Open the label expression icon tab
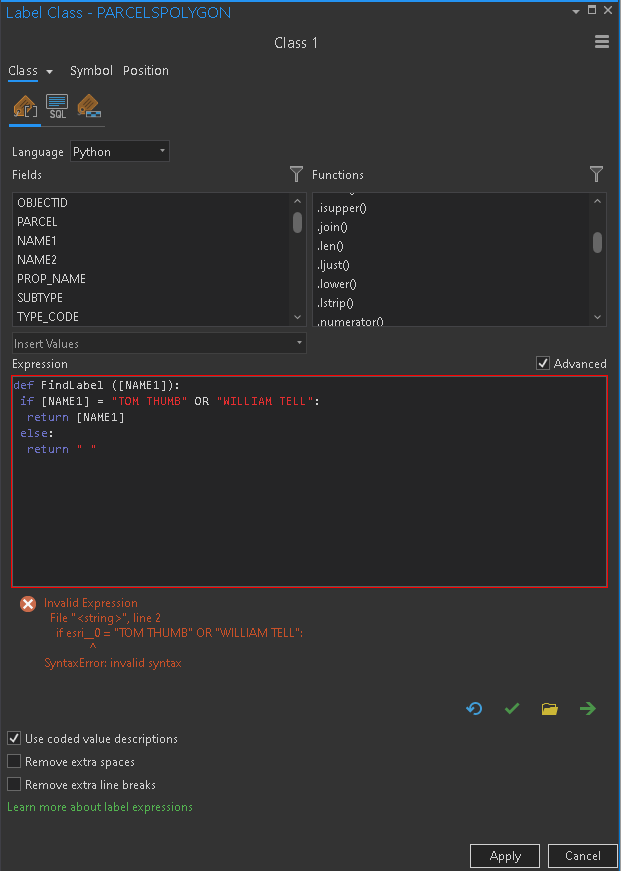Image resolution: width=621 pixels, height=871 pixels. [x=25, y=107]
